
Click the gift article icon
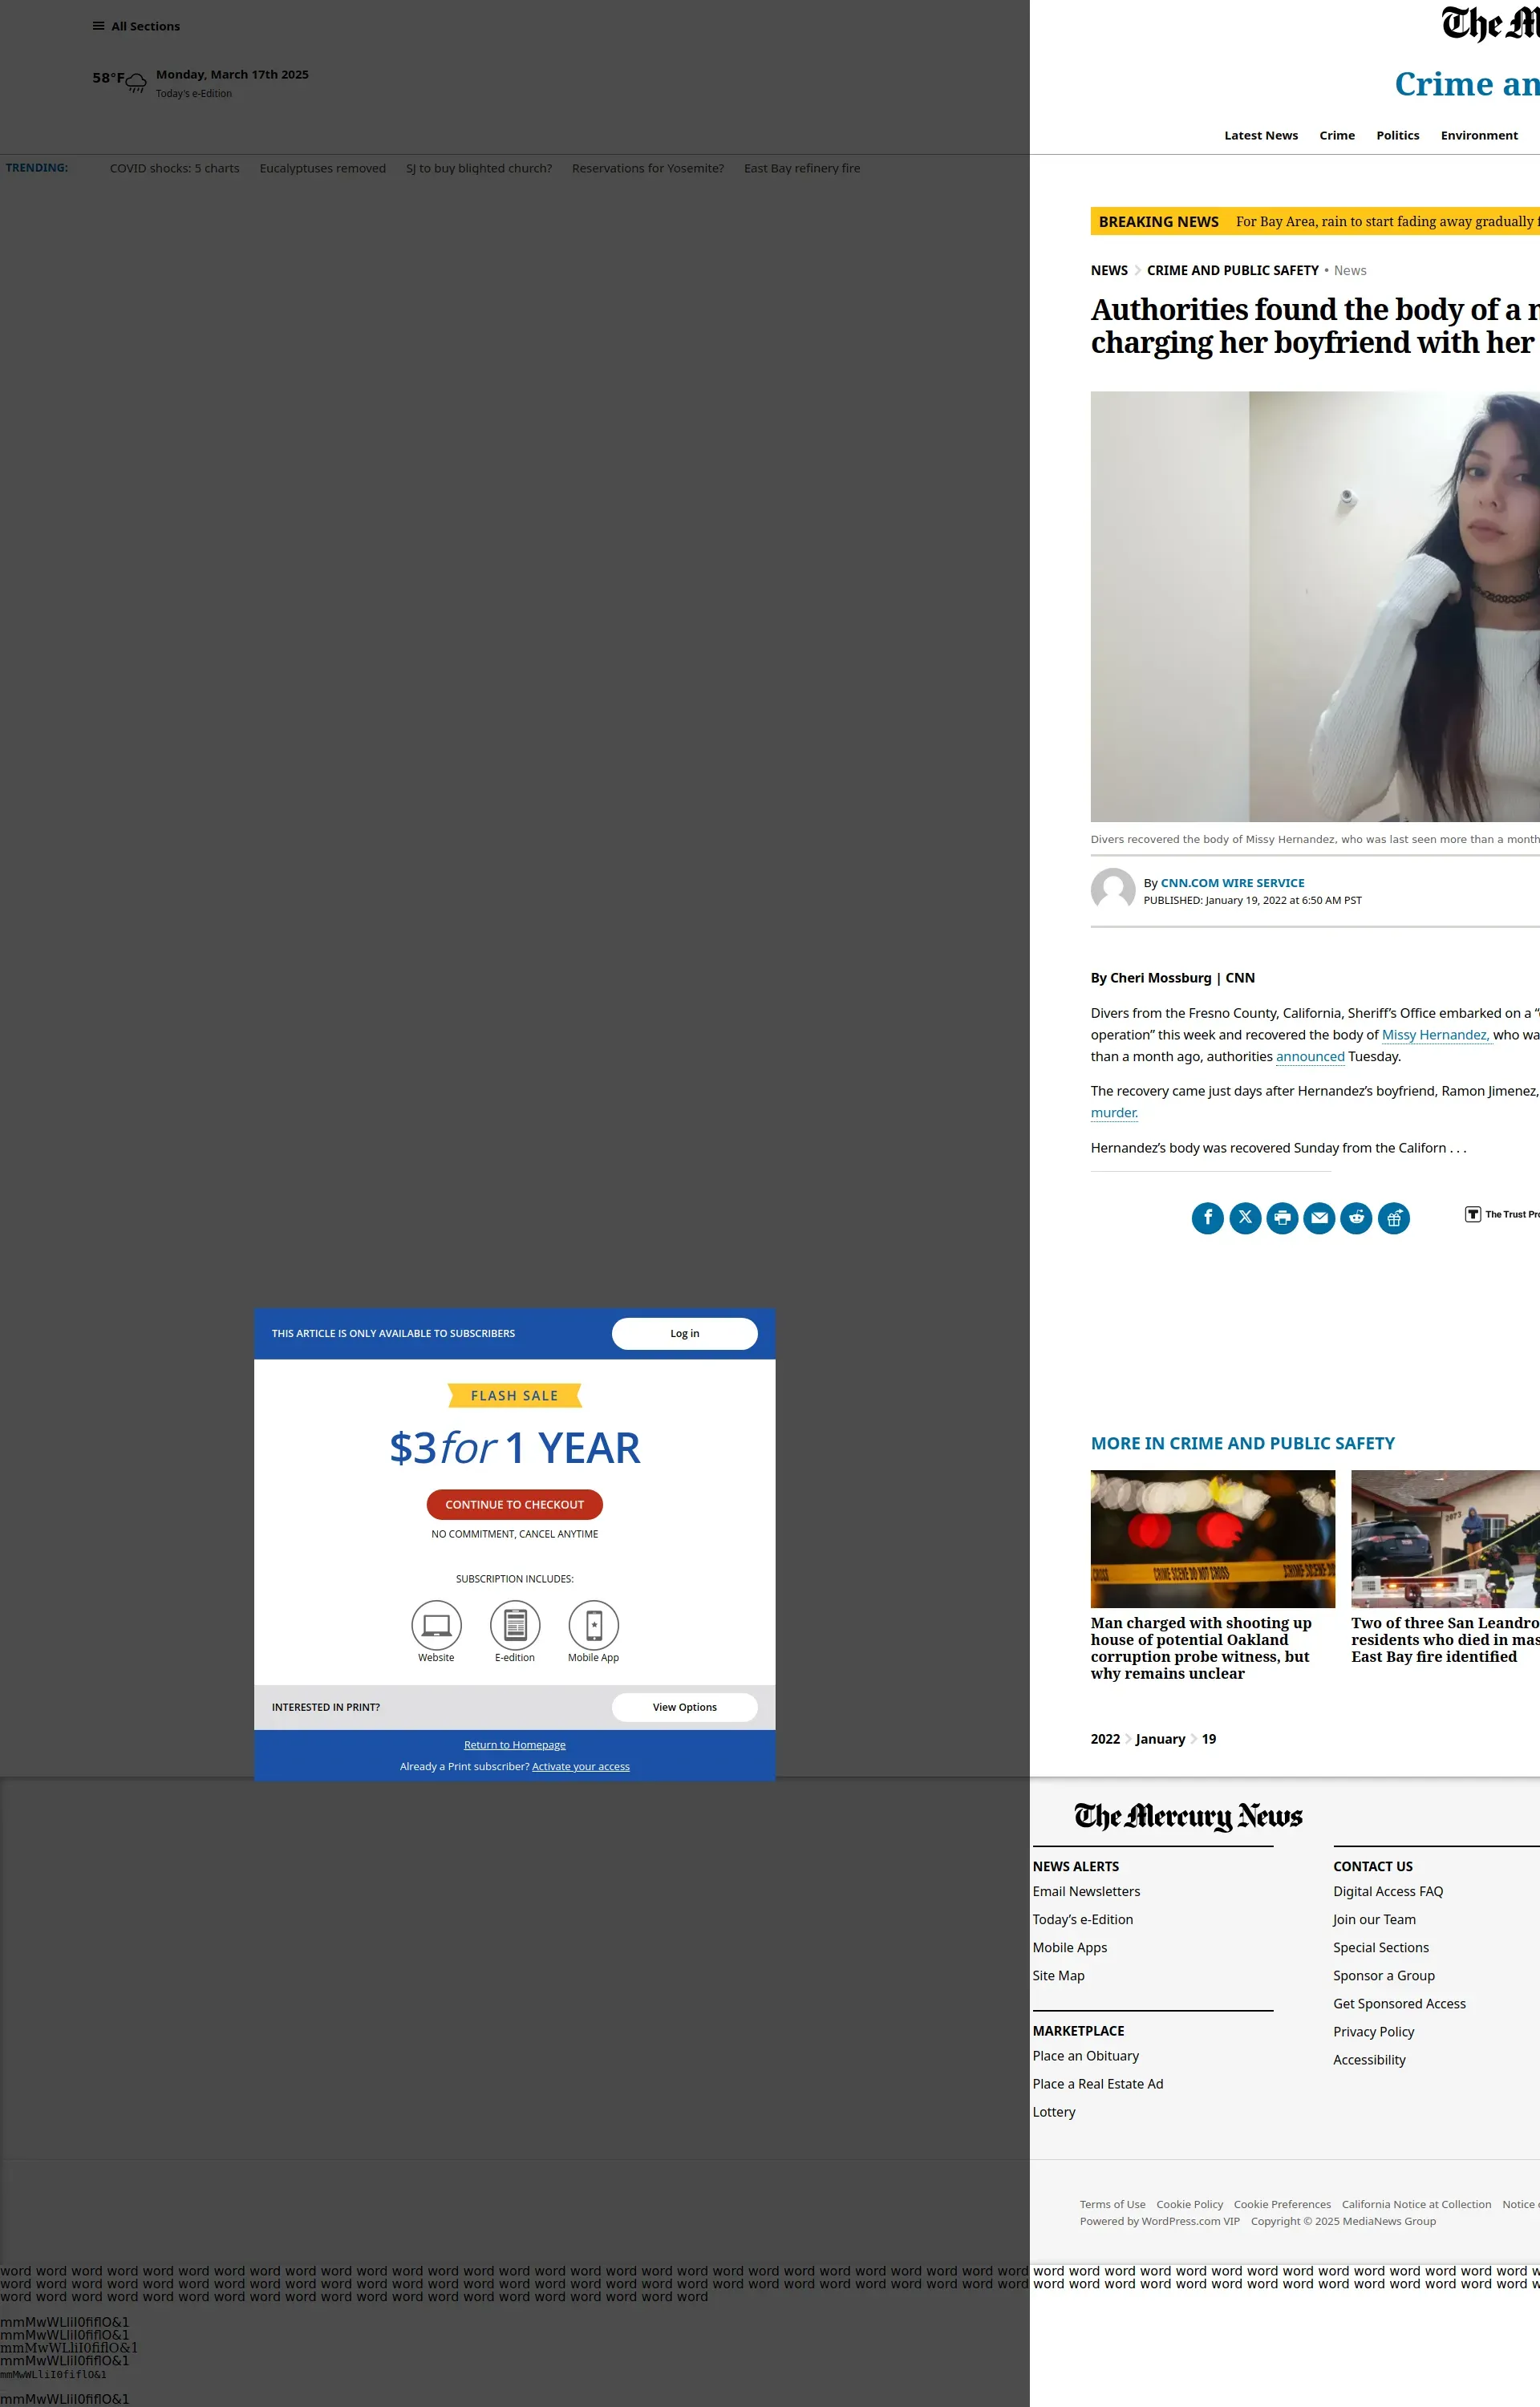point(1393,1217)
